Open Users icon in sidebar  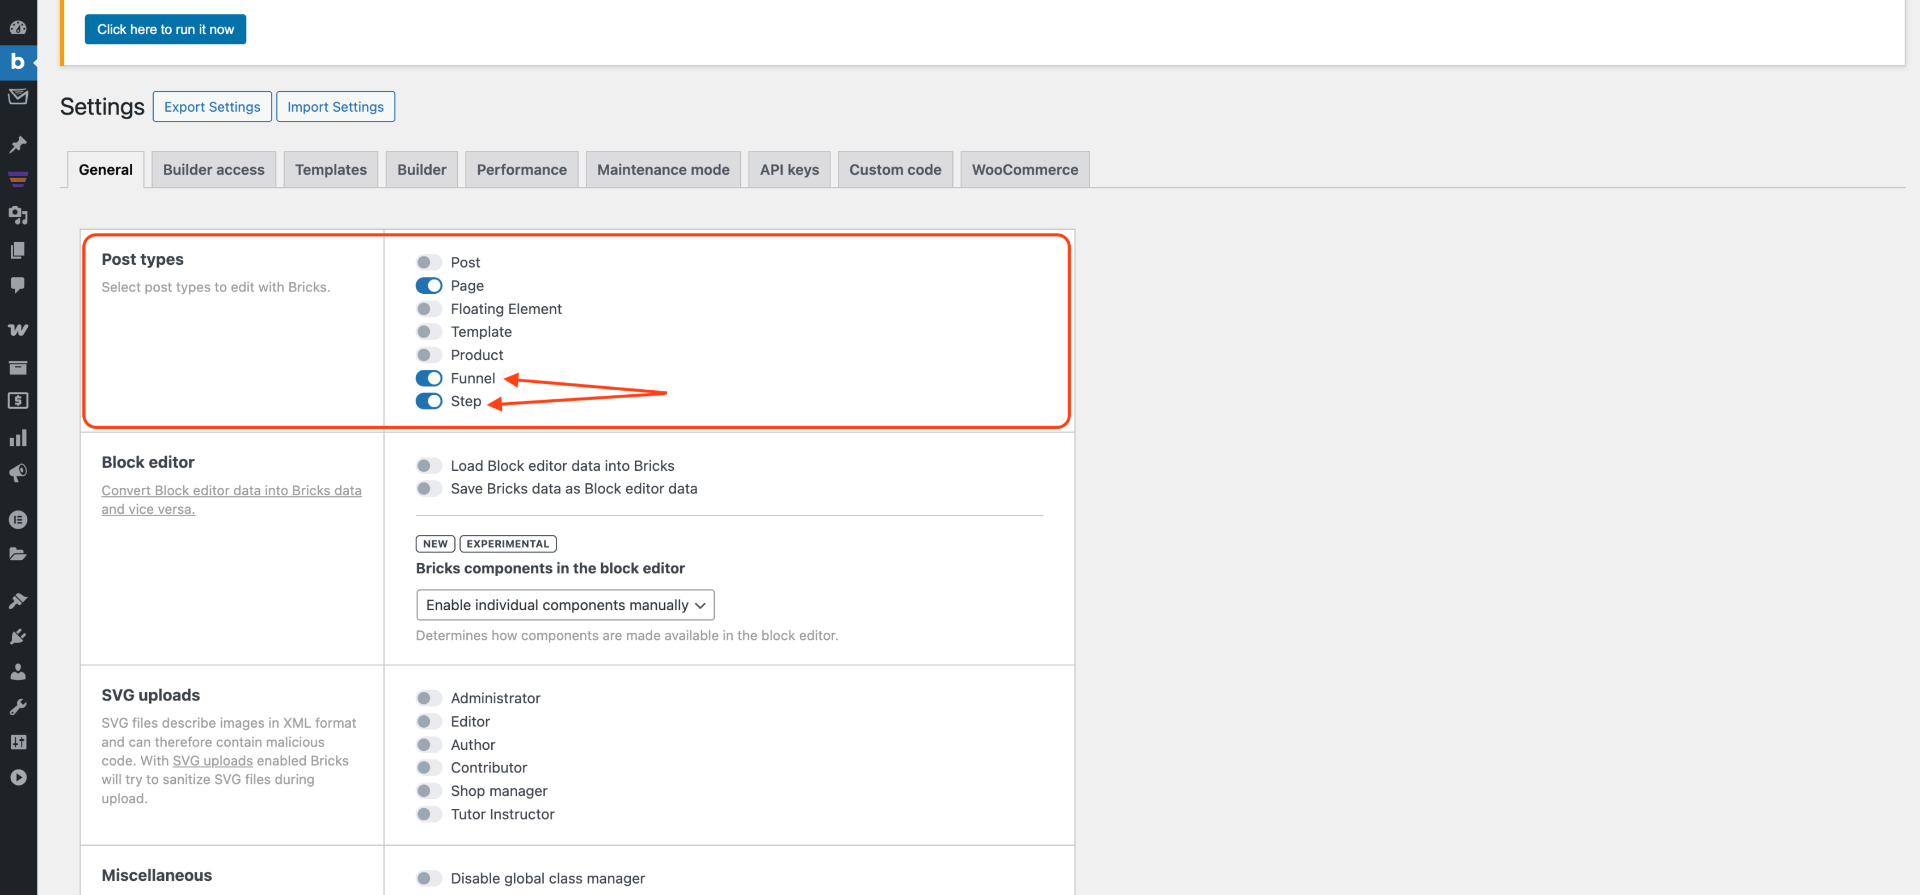click(18, 672)
